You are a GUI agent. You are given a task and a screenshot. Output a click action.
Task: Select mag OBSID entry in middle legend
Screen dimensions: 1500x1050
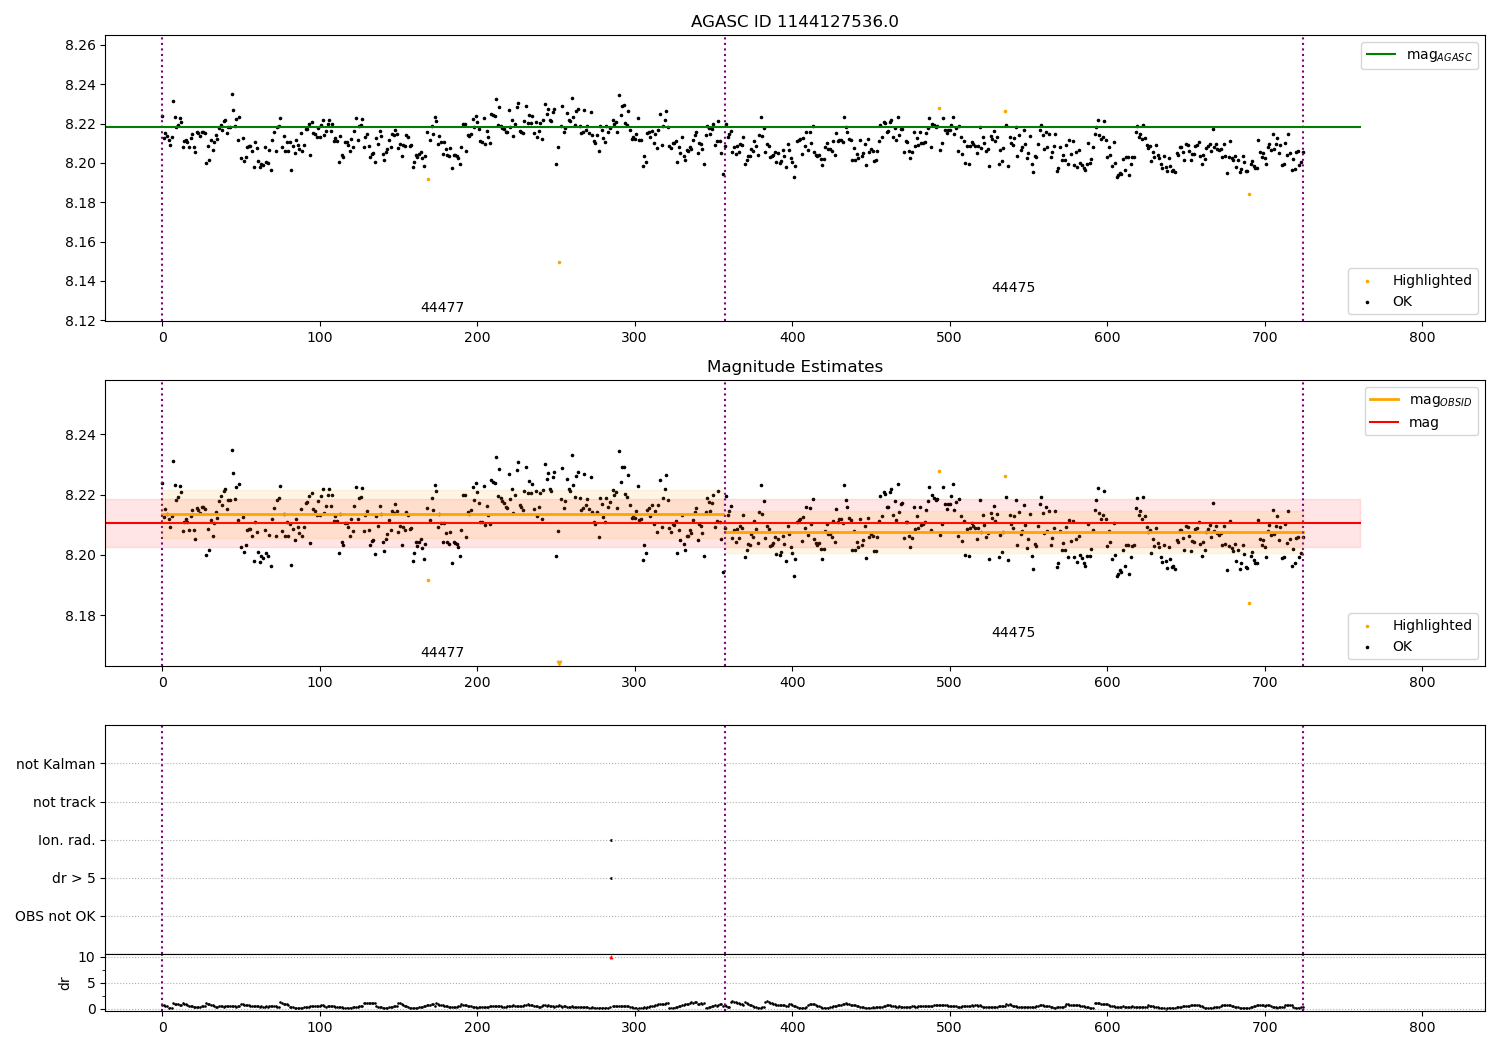tap(1420, 400)
